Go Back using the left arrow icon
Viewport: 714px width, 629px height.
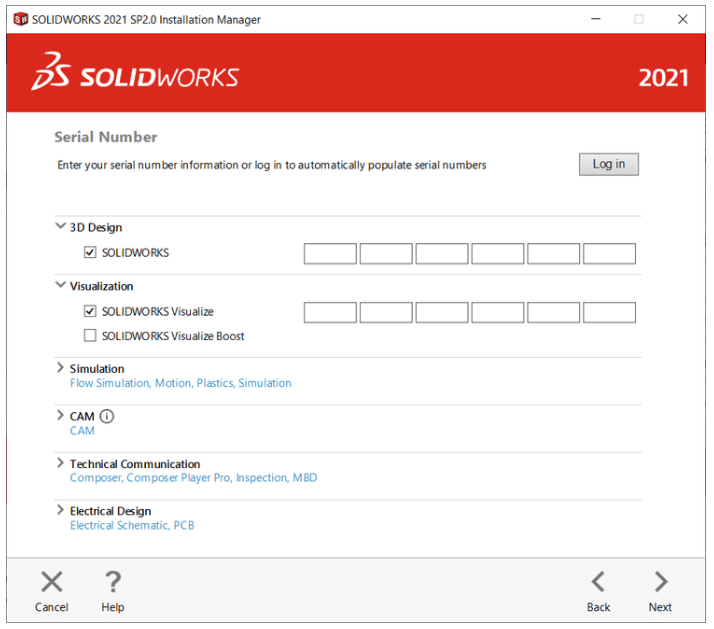pos(598,582)
